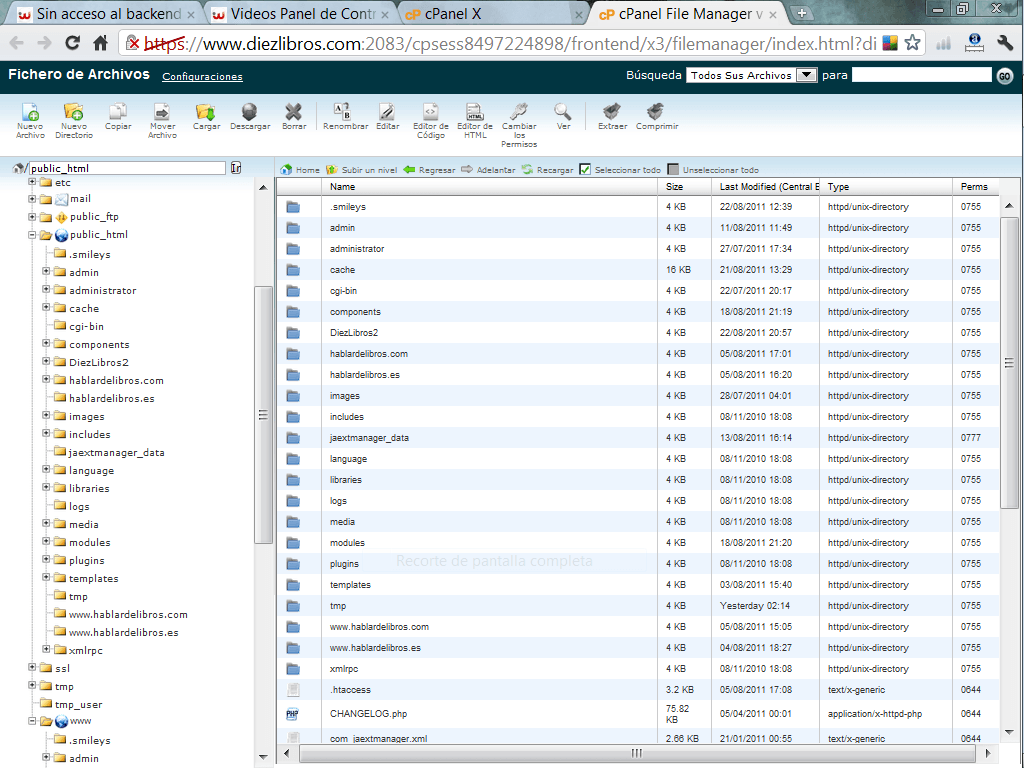Create a folder with Nuevo Directorio
Viewport: 1024px width, 768px height.
74,121
